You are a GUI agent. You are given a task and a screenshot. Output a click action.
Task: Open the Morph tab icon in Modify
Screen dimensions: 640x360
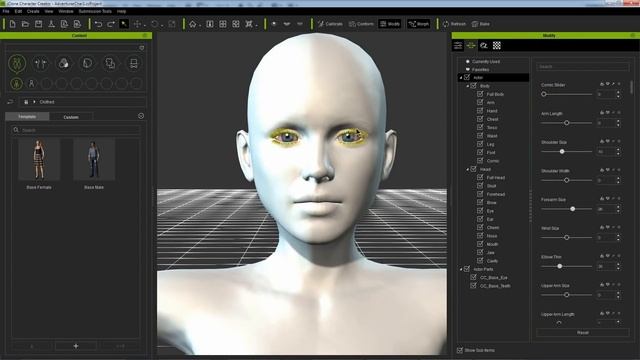click(471, 45)
